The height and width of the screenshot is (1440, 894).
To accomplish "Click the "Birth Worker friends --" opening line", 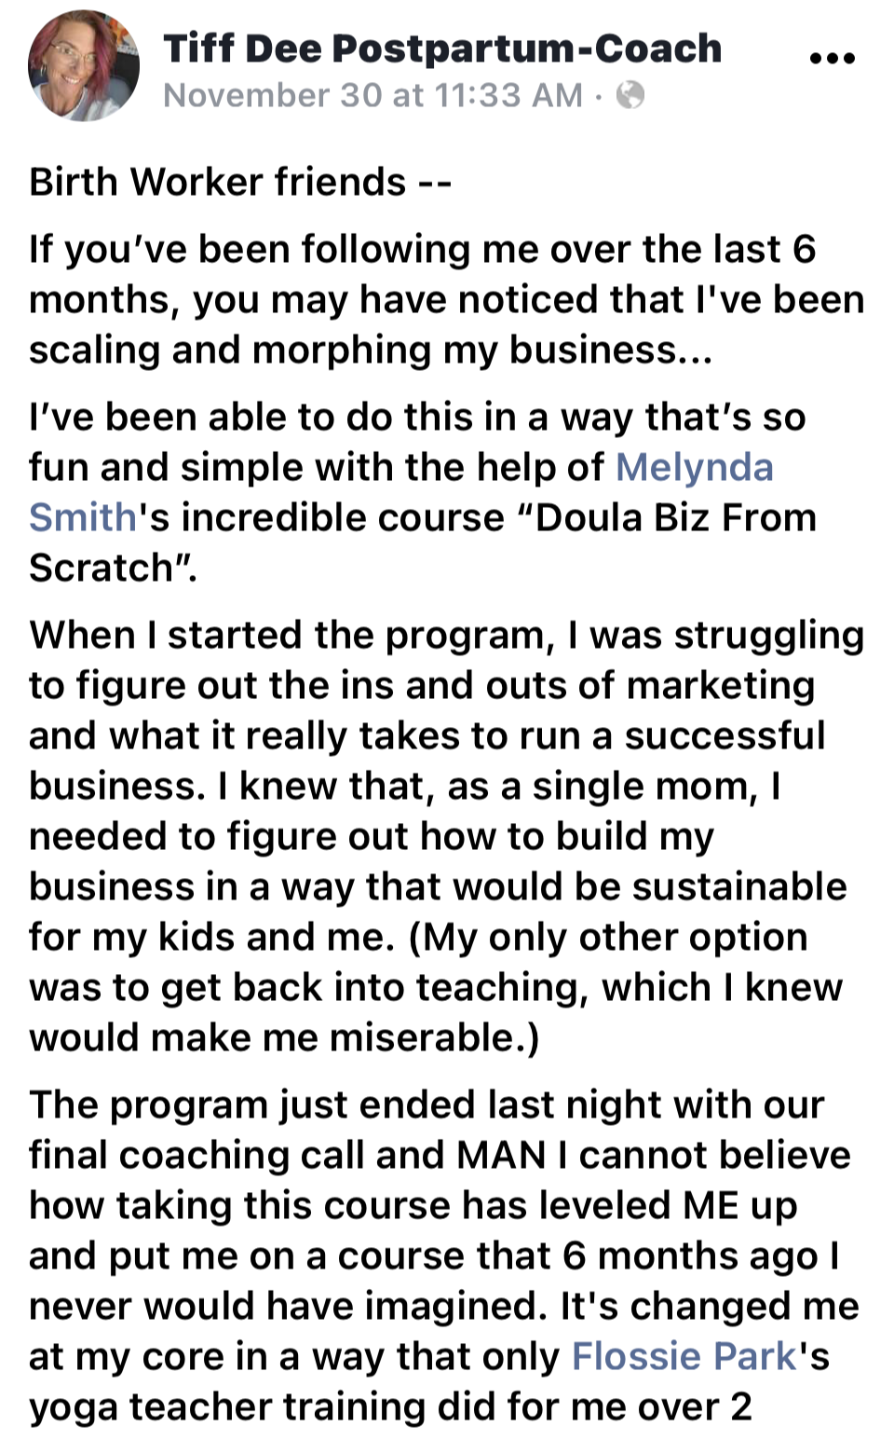I will 242,182.
